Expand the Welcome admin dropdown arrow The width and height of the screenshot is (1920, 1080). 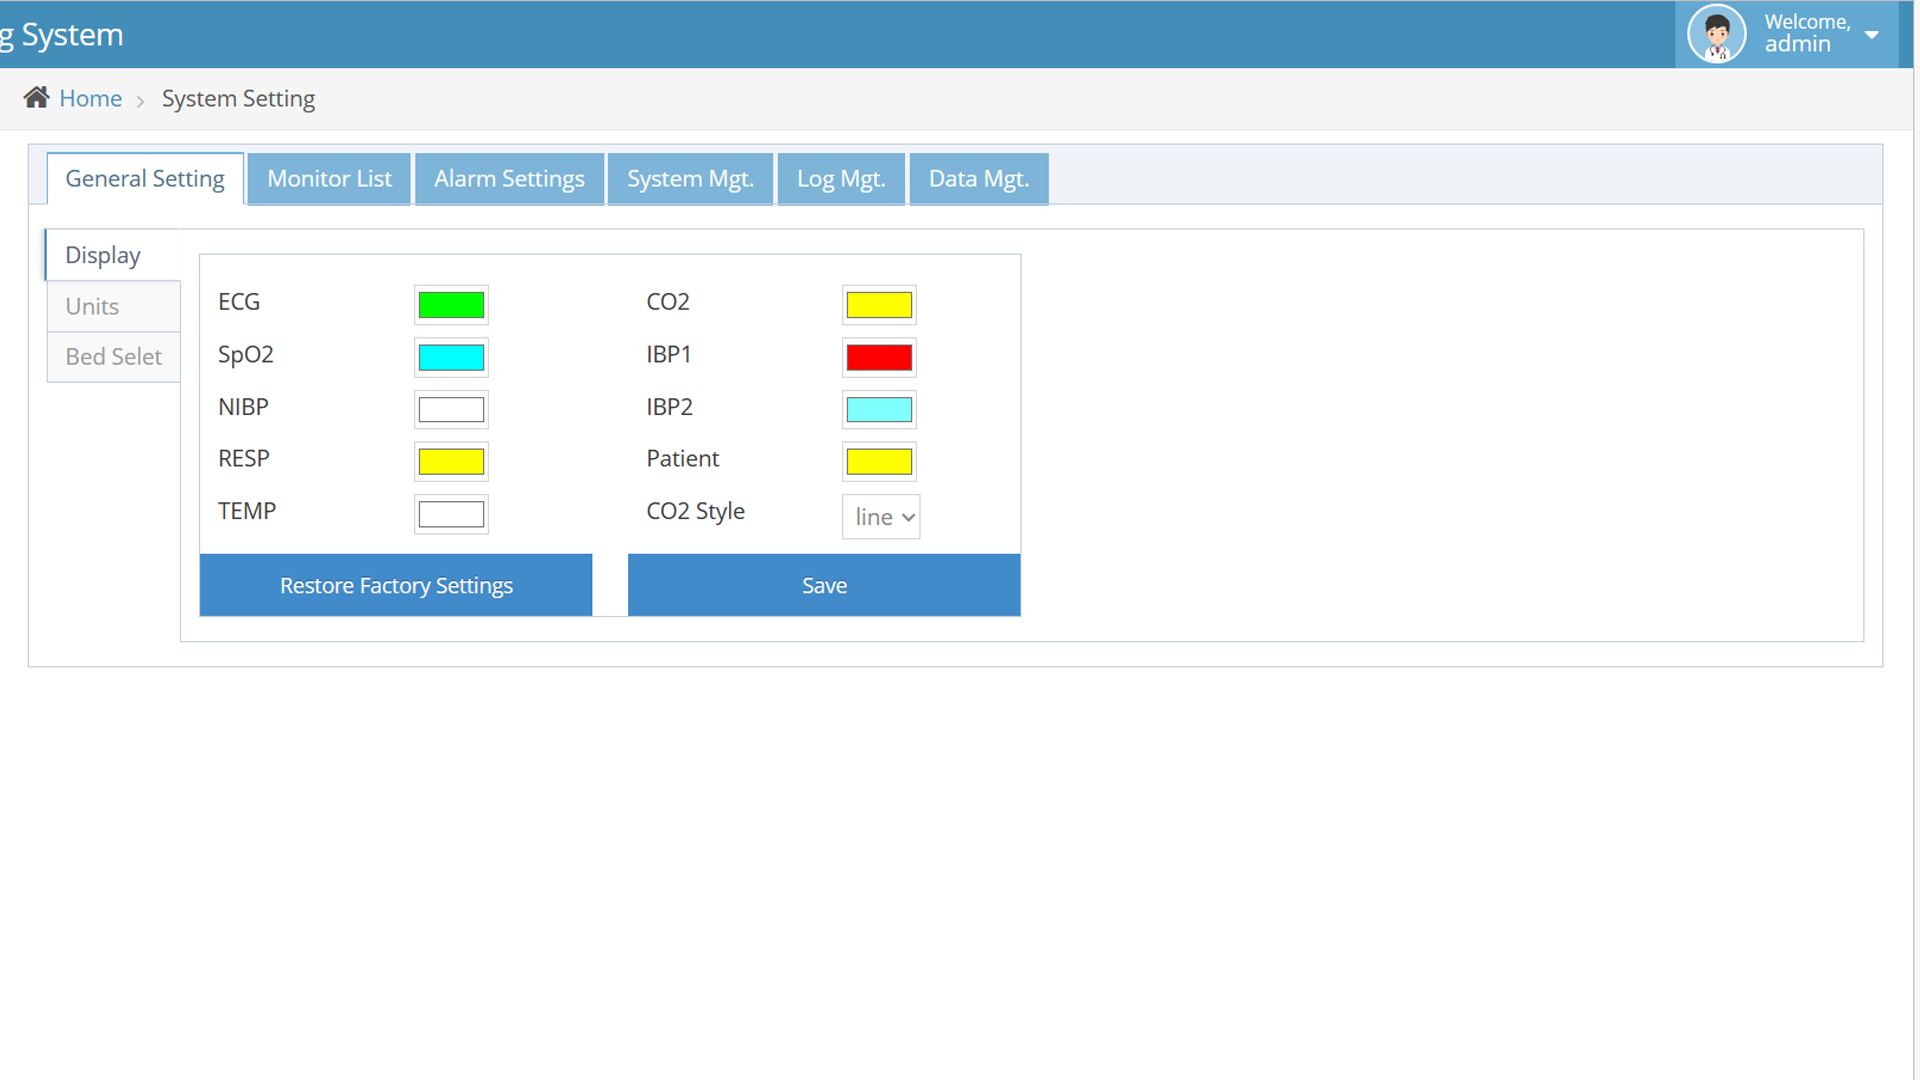(x=1872, y=34)
